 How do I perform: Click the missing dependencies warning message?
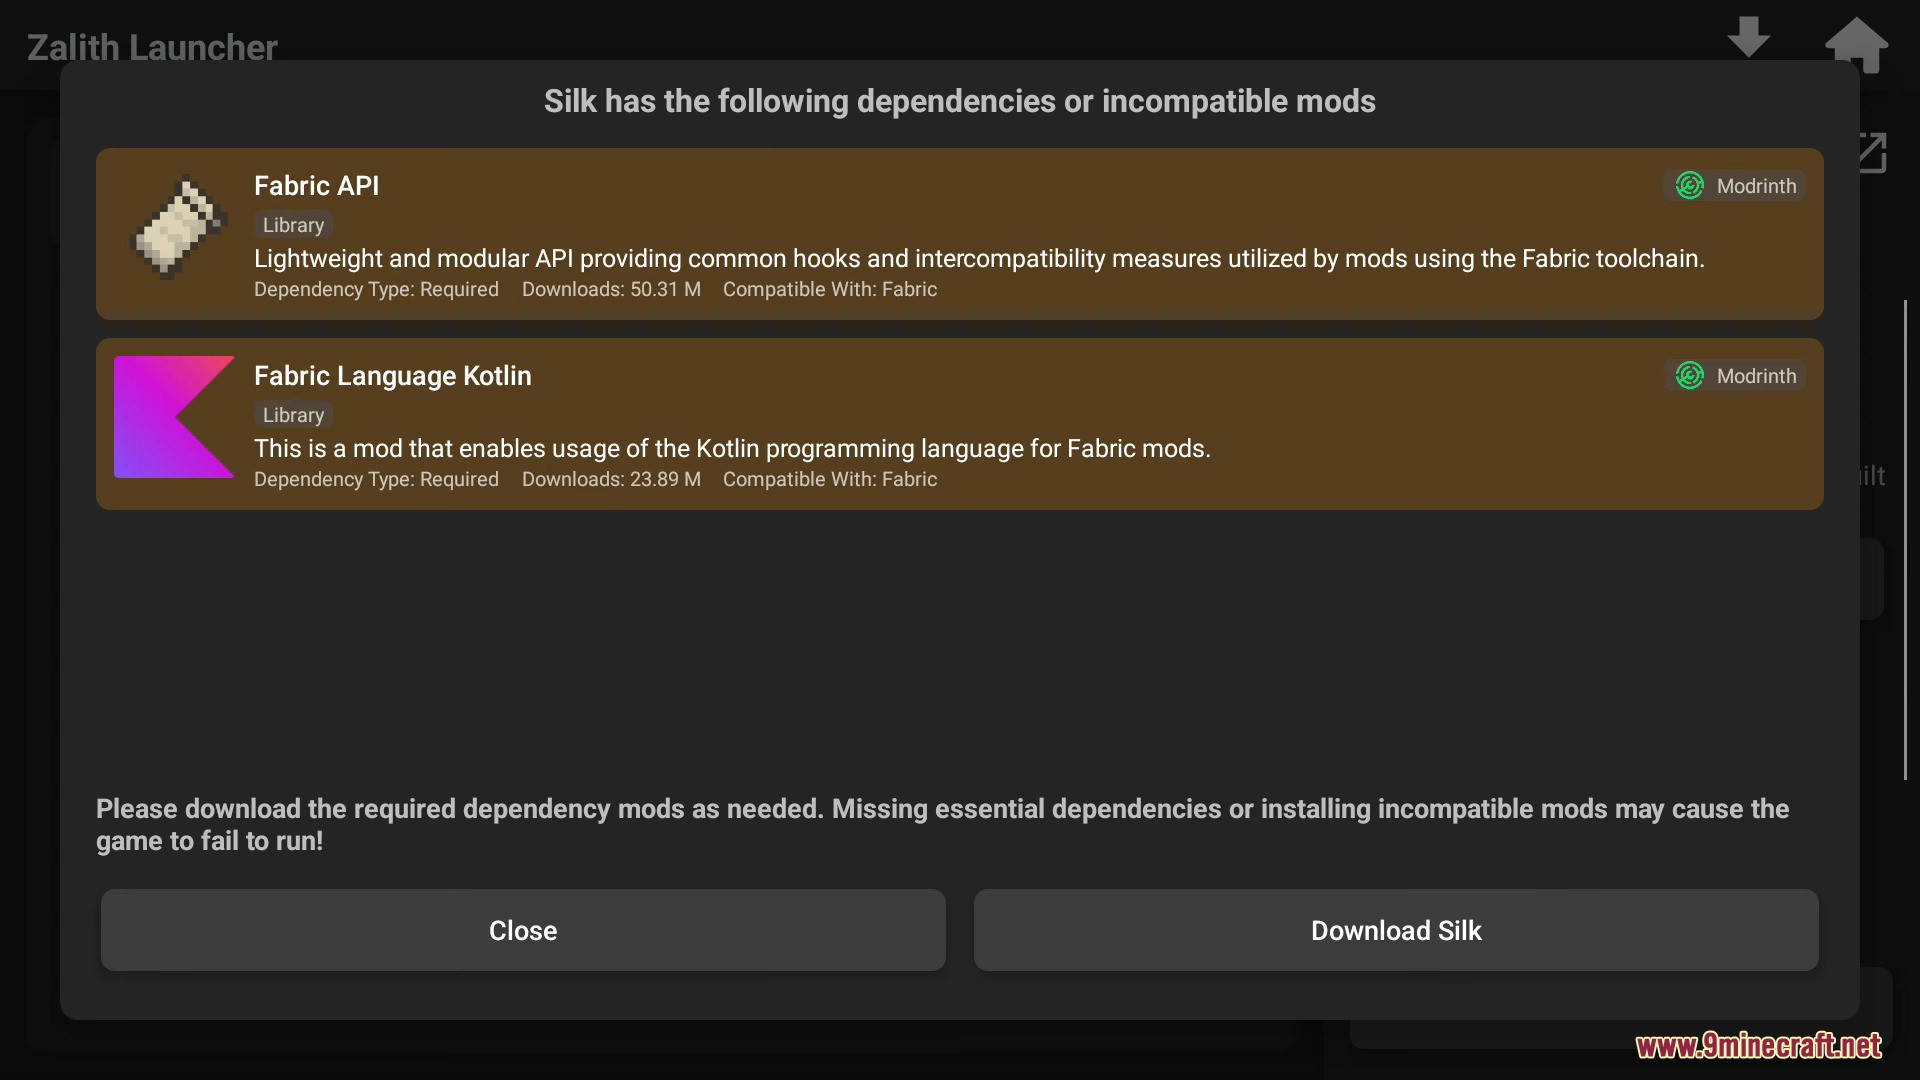[x=942, y=825]
